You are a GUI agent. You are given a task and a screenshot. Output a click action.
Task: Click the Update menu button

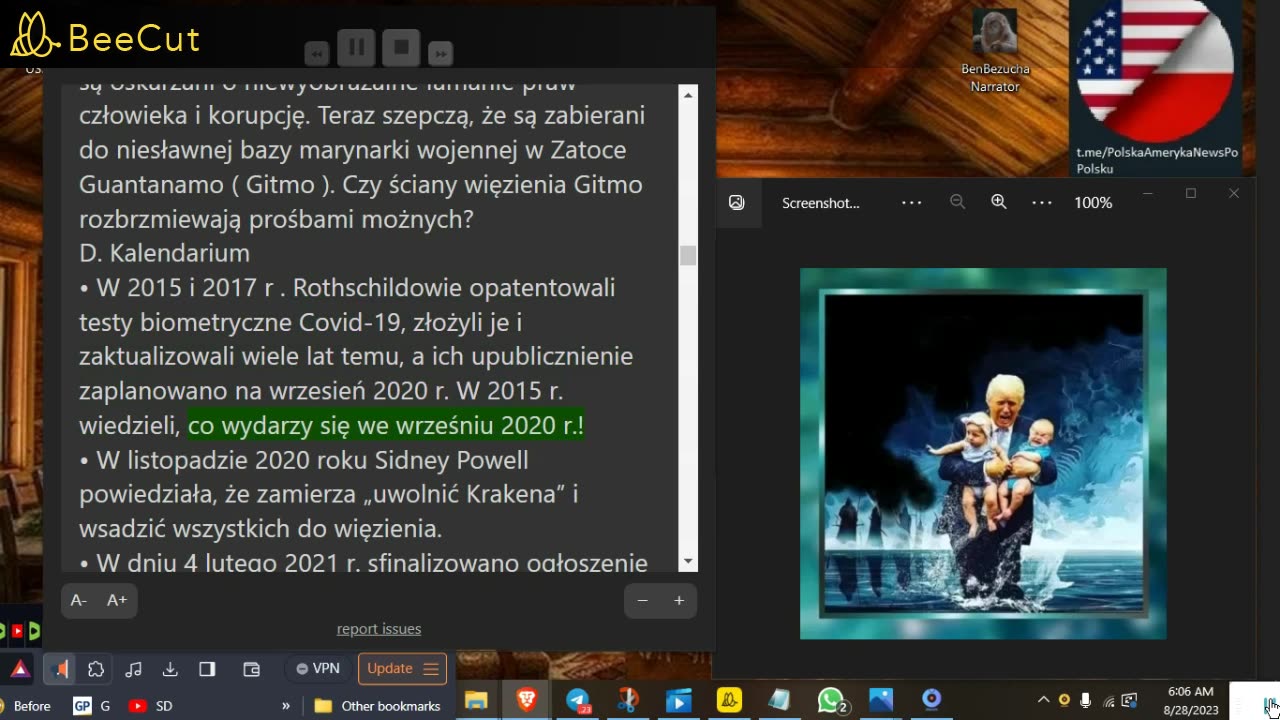point(402,668)
